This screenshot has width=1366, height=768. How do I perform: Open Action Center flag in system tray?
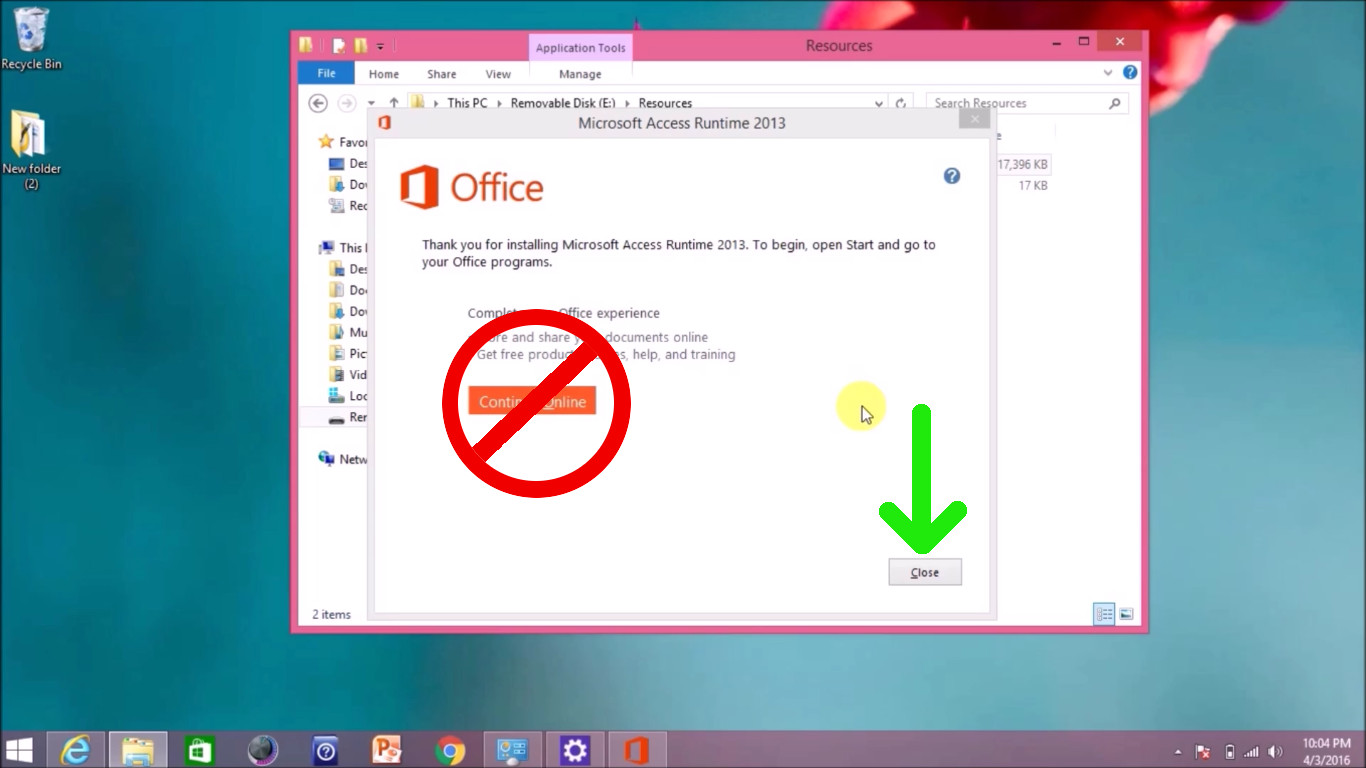[x=1204, y=752]
